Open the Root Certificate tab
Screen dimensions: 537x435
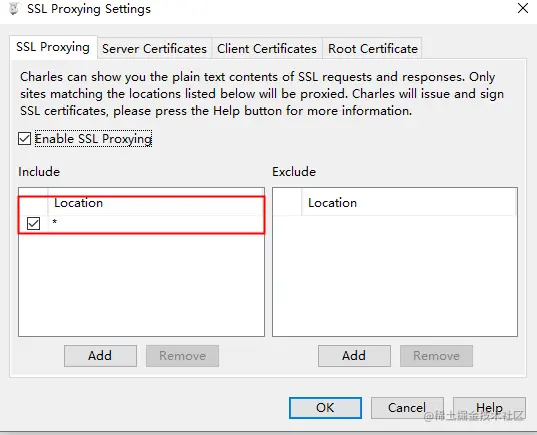click(373, 49)
